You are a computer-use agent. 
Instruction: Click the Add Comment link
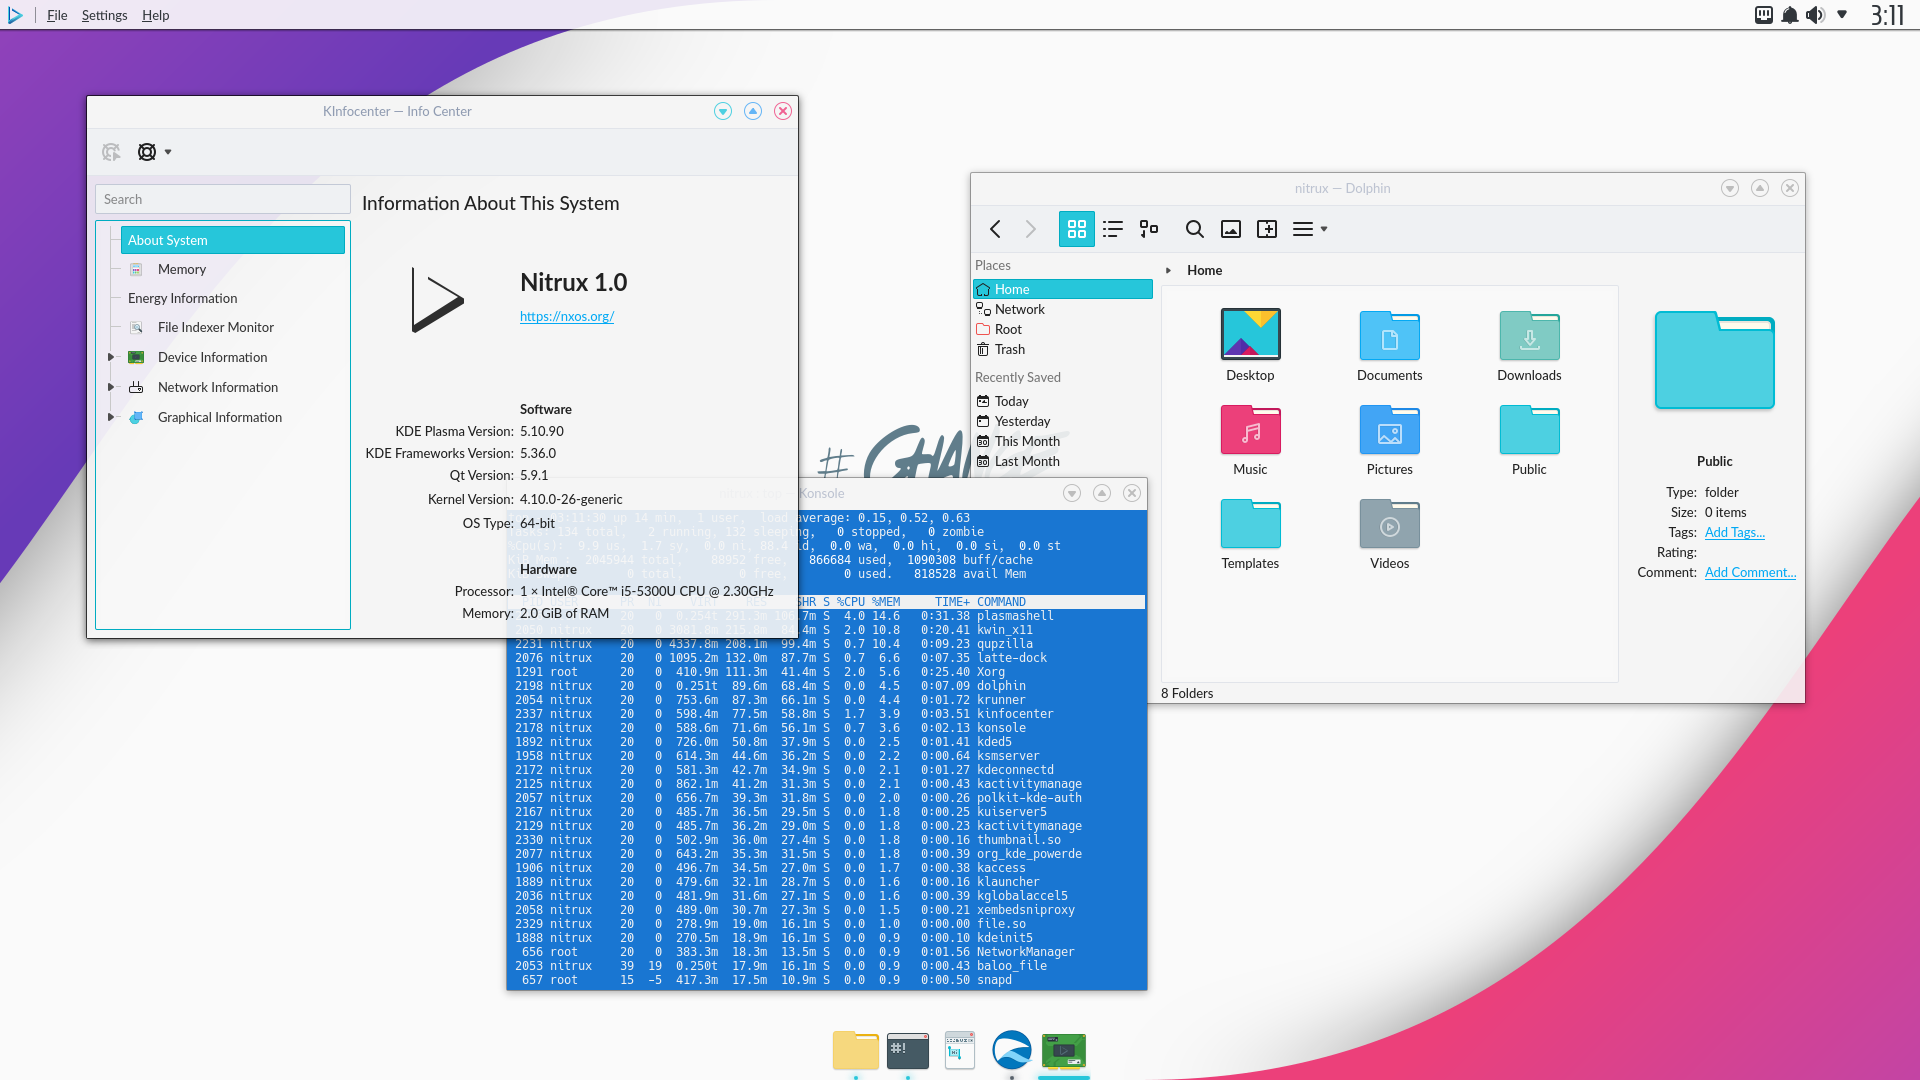tap(1750, 572)
